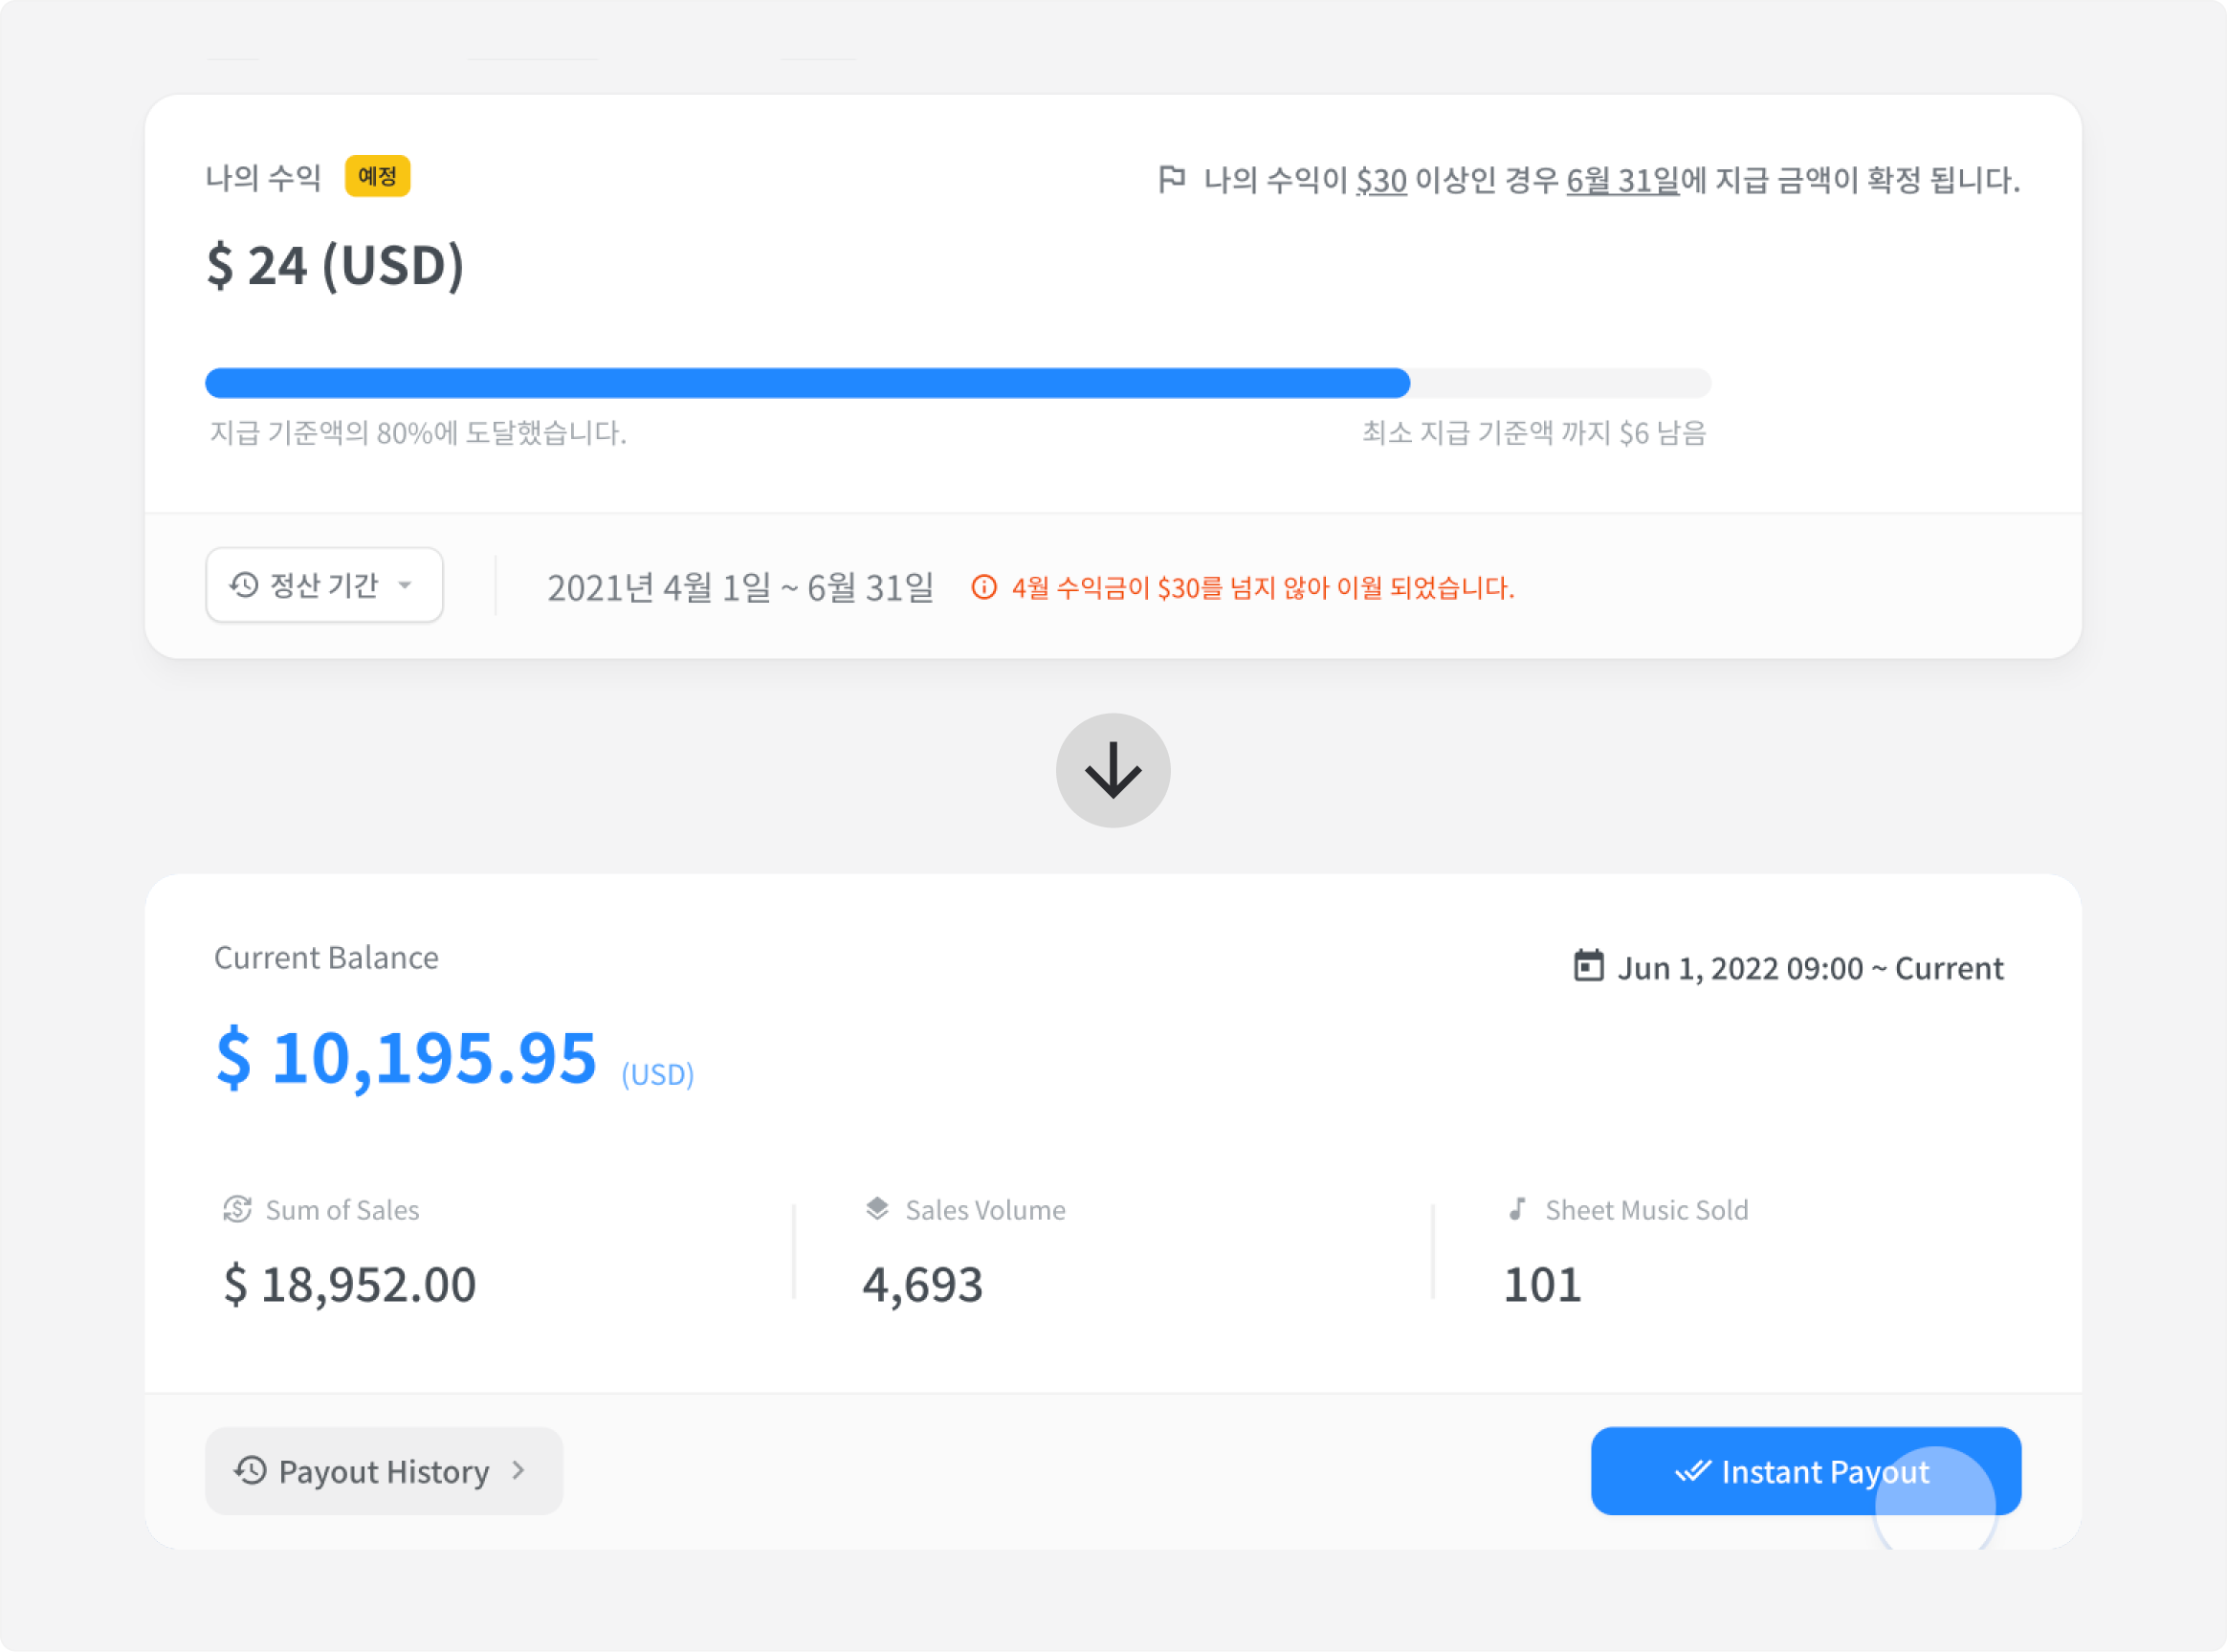The width and height of the screenshot is (2227, 1652).
Task: Expand the 정산 기간 dropdown caret arrow
Action: click(405, 585)
